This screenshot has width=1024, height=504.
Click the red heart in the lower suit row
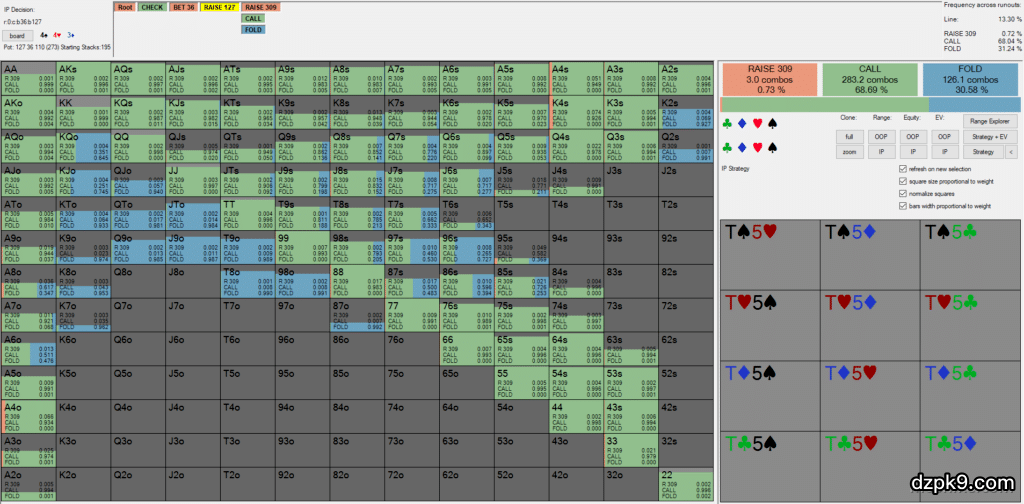coord(755,146)
